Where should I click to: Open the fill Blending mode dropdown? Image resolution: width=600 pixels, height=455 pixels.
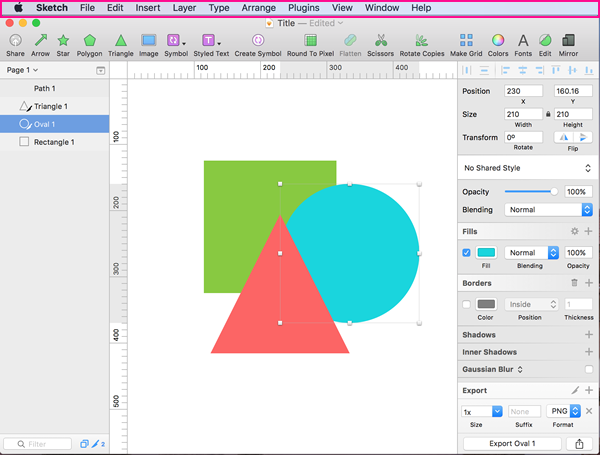coord(532,253)
